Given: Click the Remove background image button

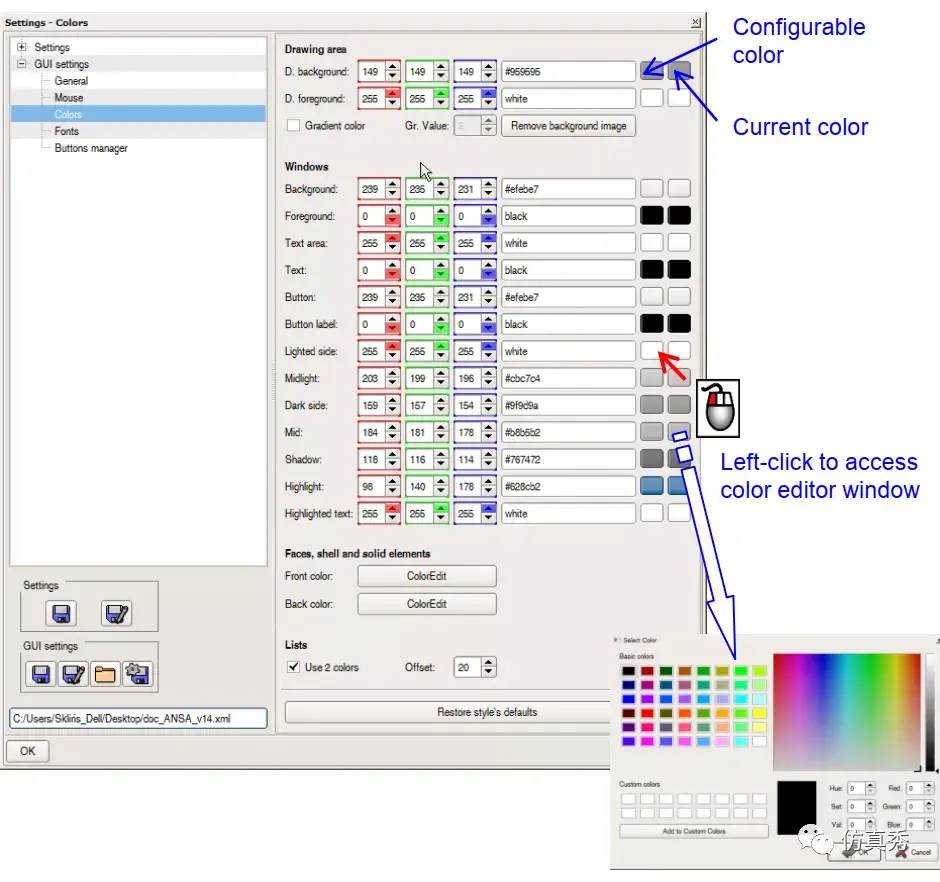Looking at the screenshot, I should pyautogui.click(x=568, y=126).
